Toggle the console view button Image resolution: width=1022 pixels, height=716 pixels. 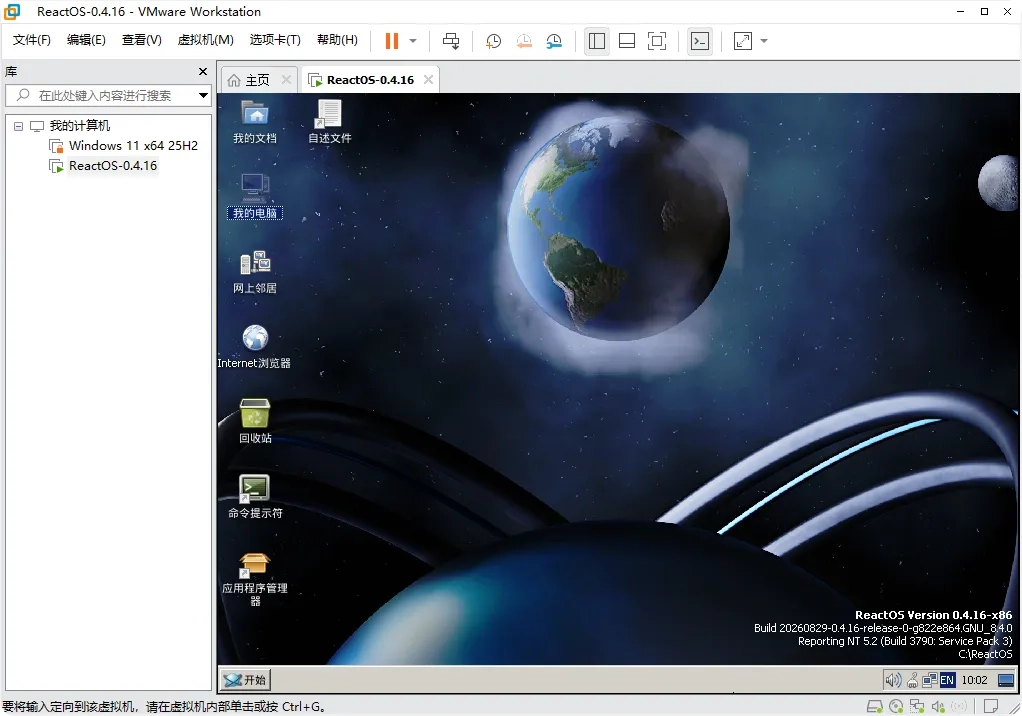coord(700,41)
